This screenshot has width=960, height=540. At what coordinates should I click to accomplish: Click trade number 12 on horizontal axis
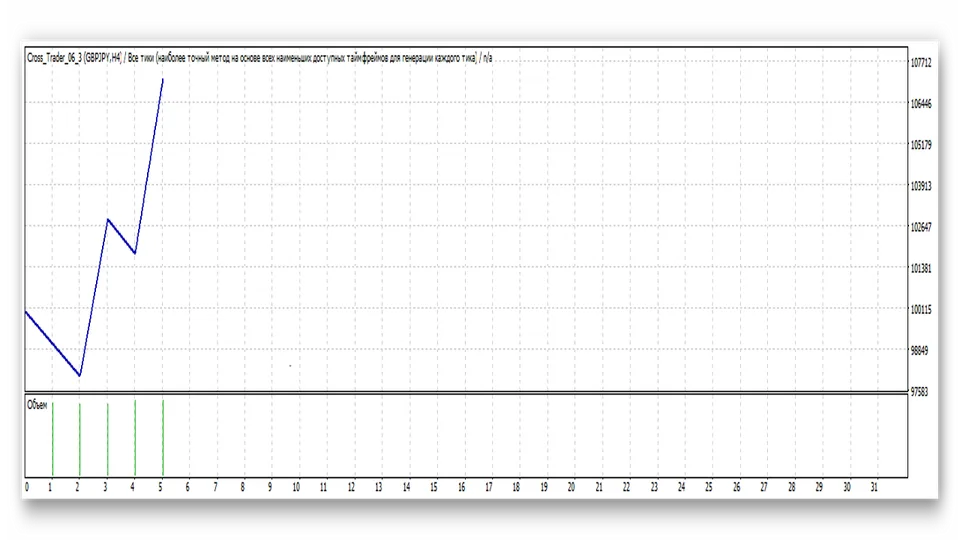tap(351, 487)
